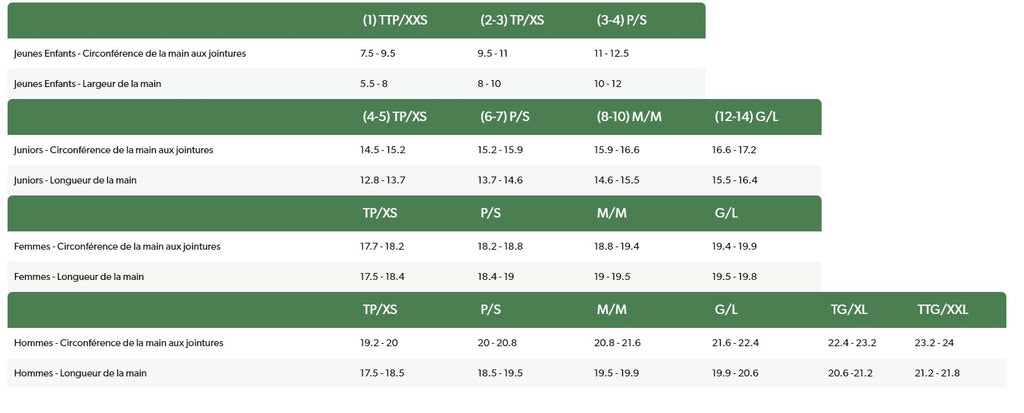Click the "(4-5) TP/XS" Juniors header

tap(396, 117)
